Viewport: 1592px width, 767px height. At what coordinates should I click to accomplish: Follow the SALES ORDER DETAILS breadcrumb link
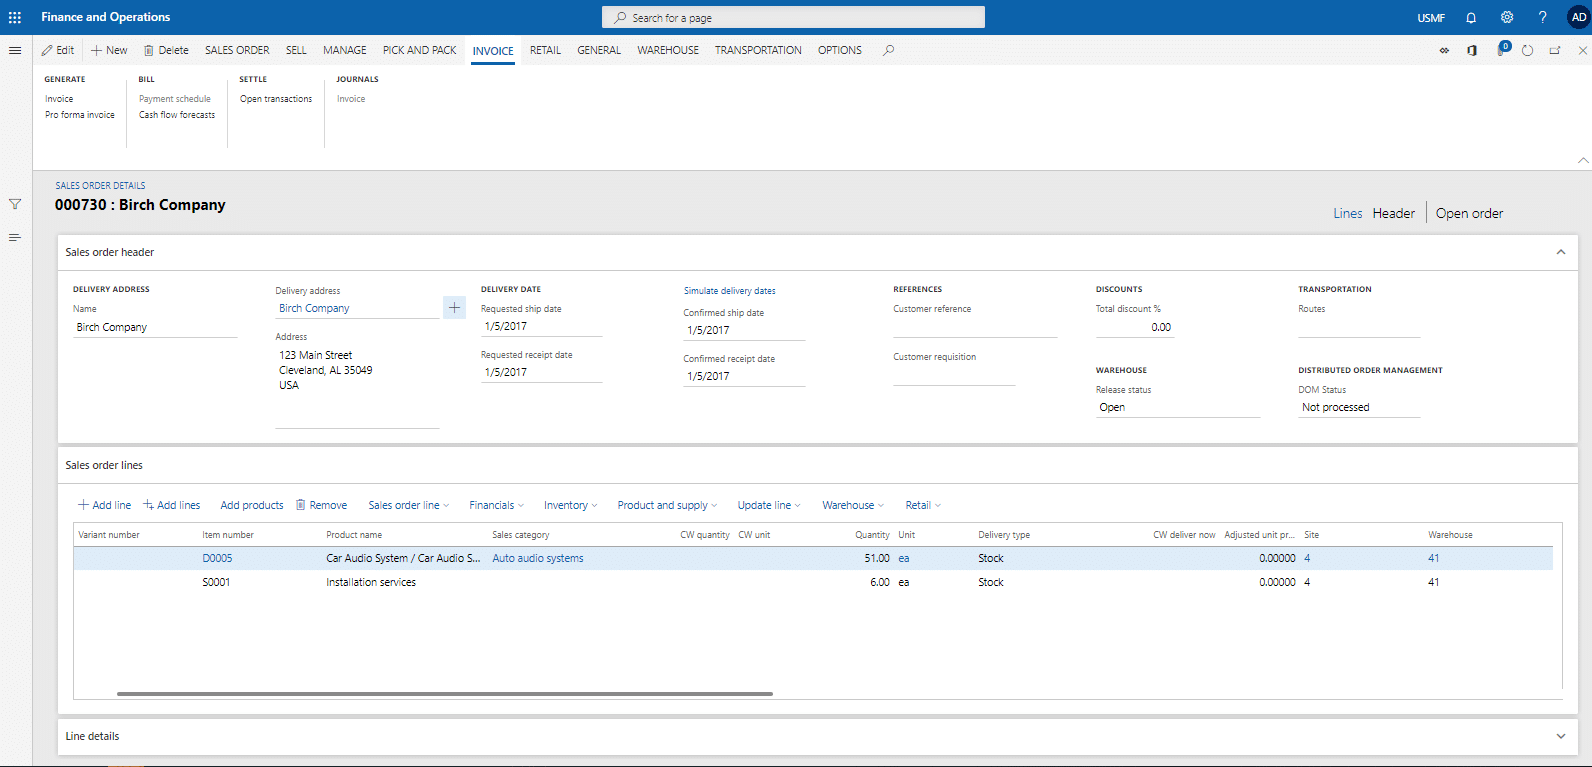[100, 185]
